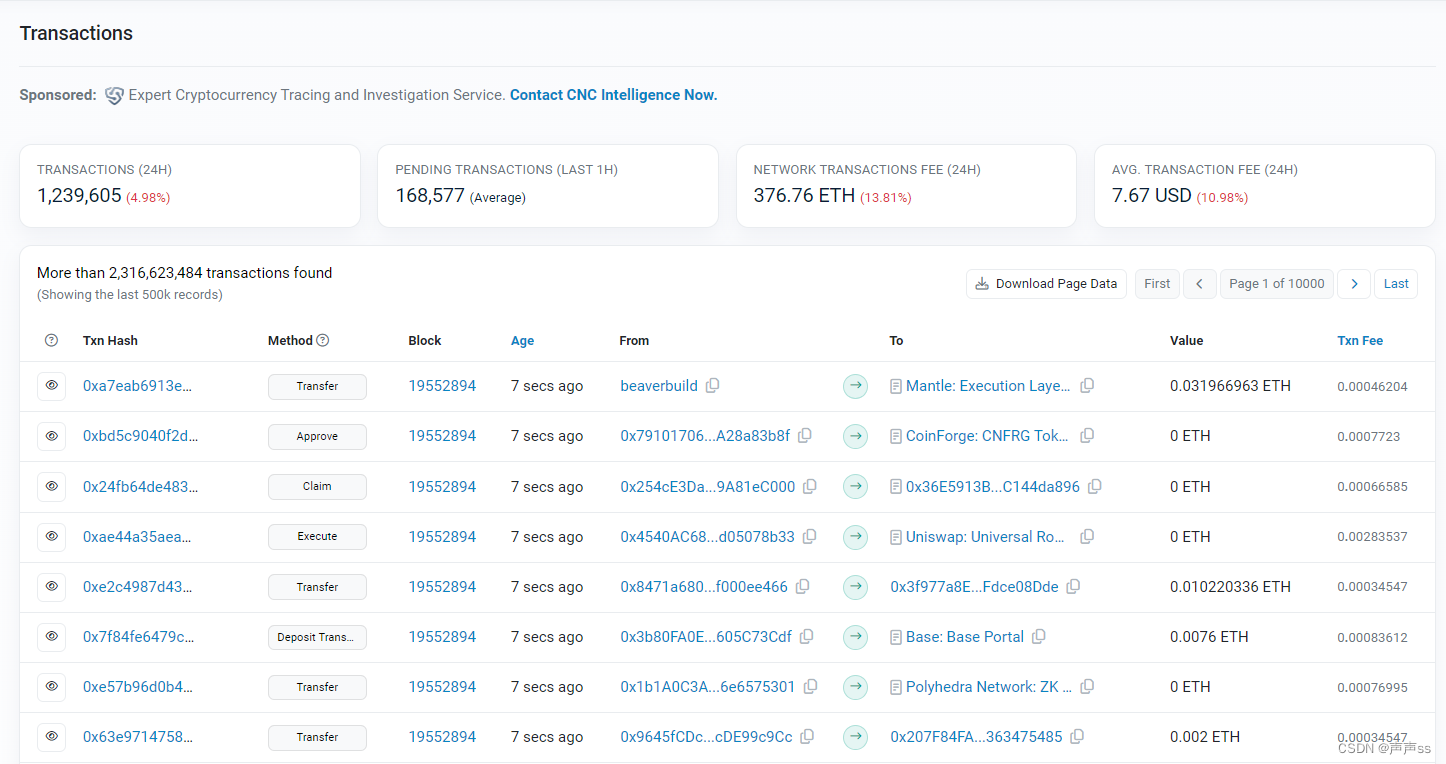Click the Execute method badge
This screenshot has height=764, width=1446.
(x=317, y=536)
